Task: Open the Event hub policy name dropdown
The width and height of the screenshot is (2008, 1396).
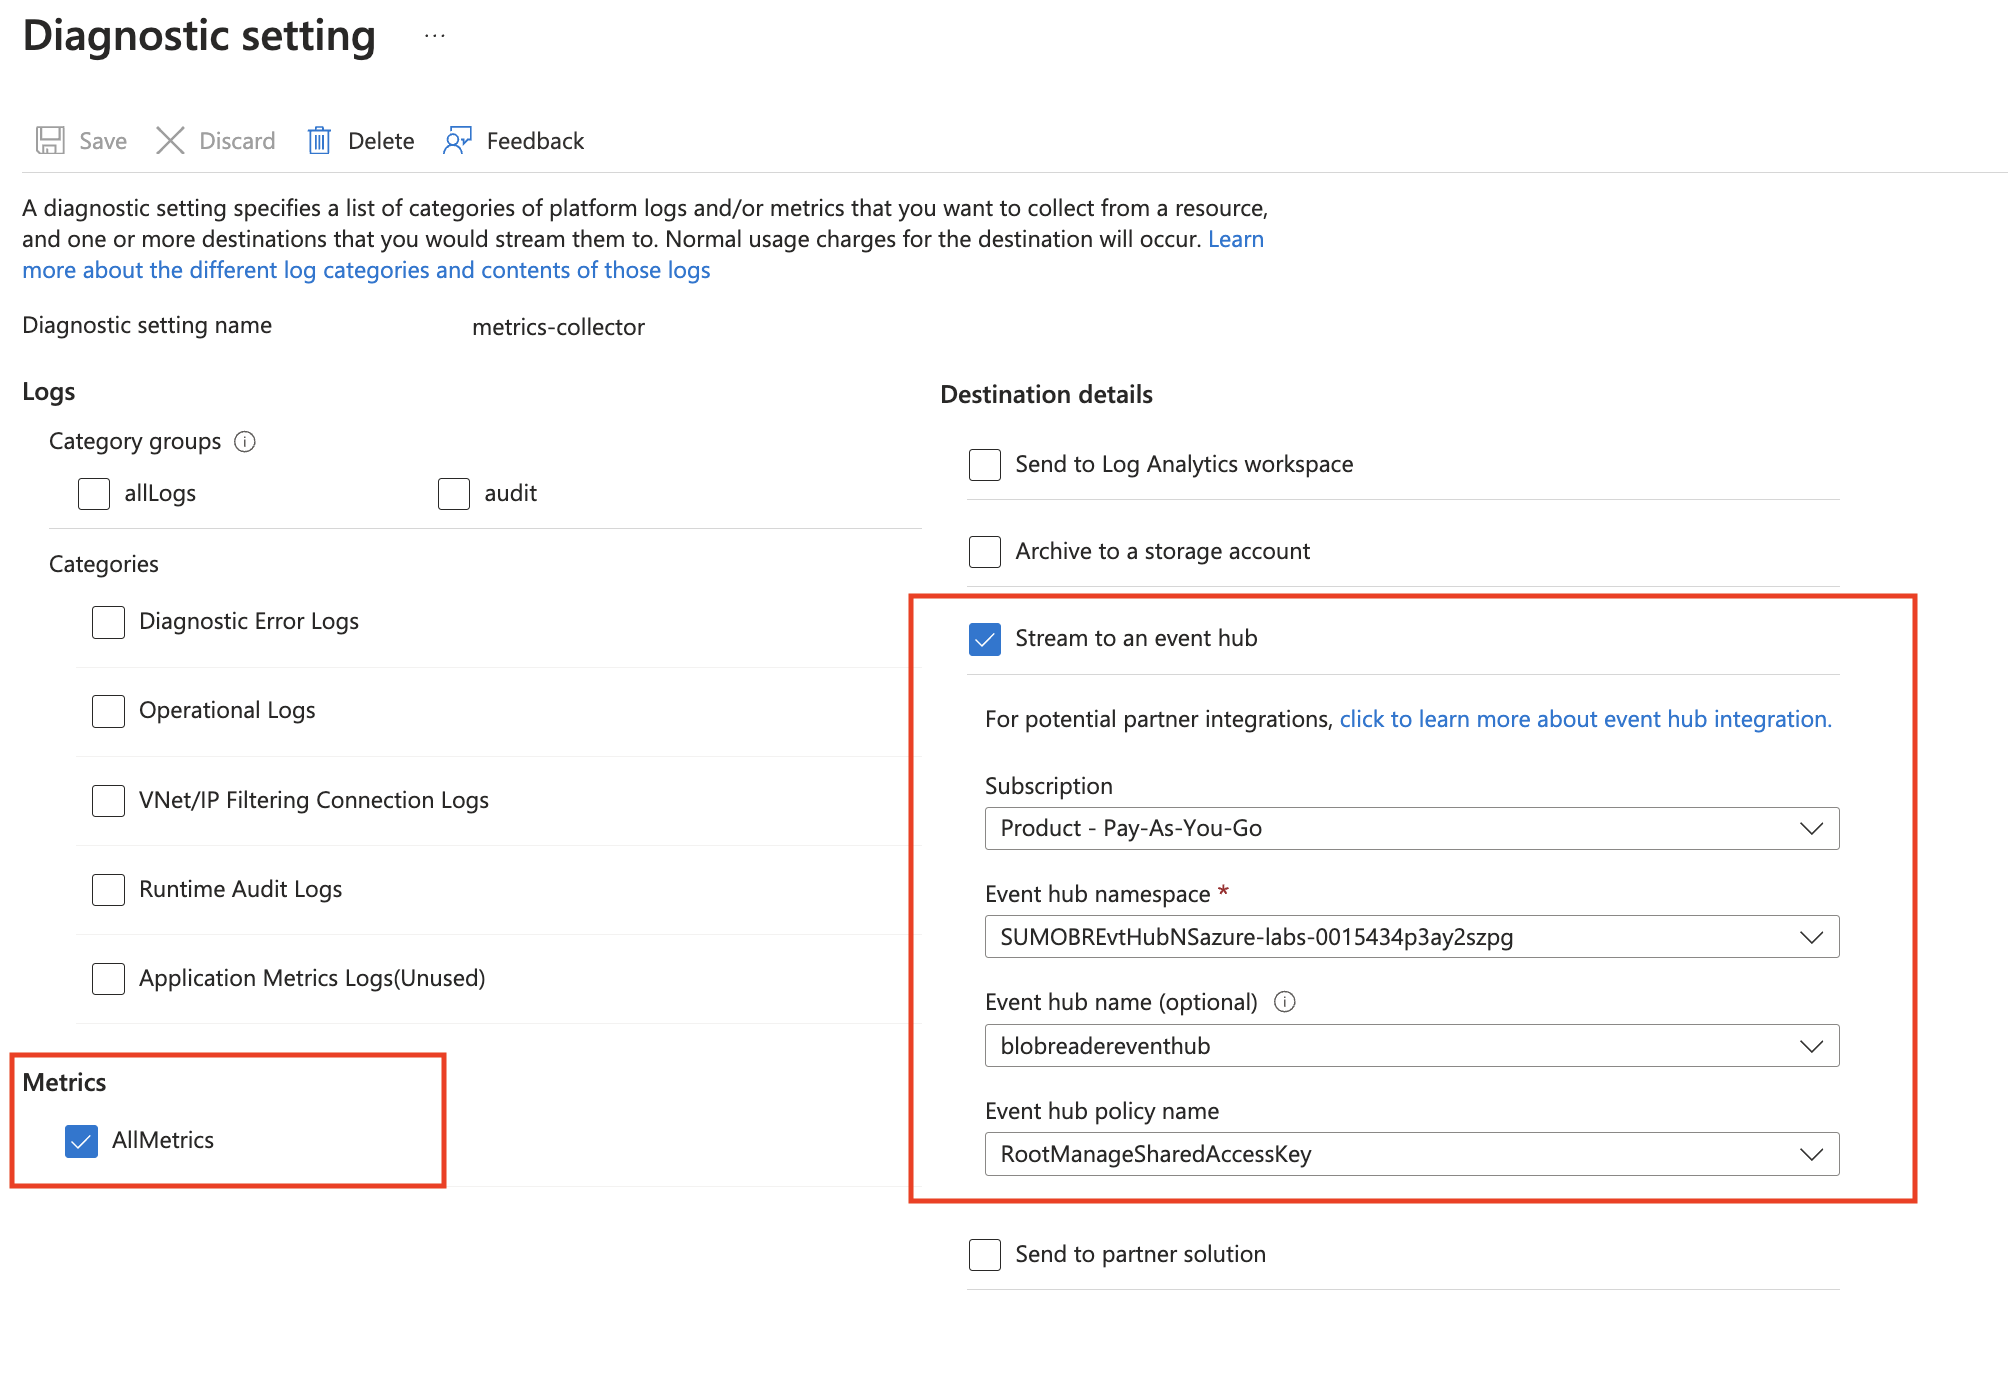Action: pos(1412,1154)
